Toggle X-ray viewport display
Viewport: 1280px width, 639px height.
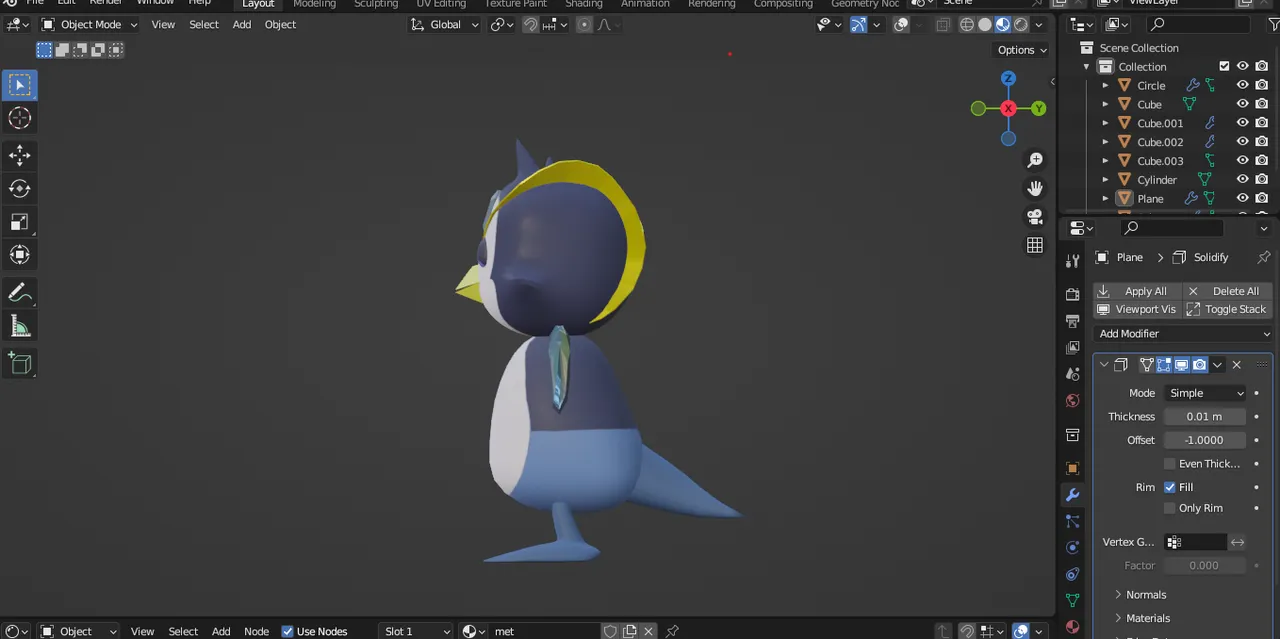943,24
